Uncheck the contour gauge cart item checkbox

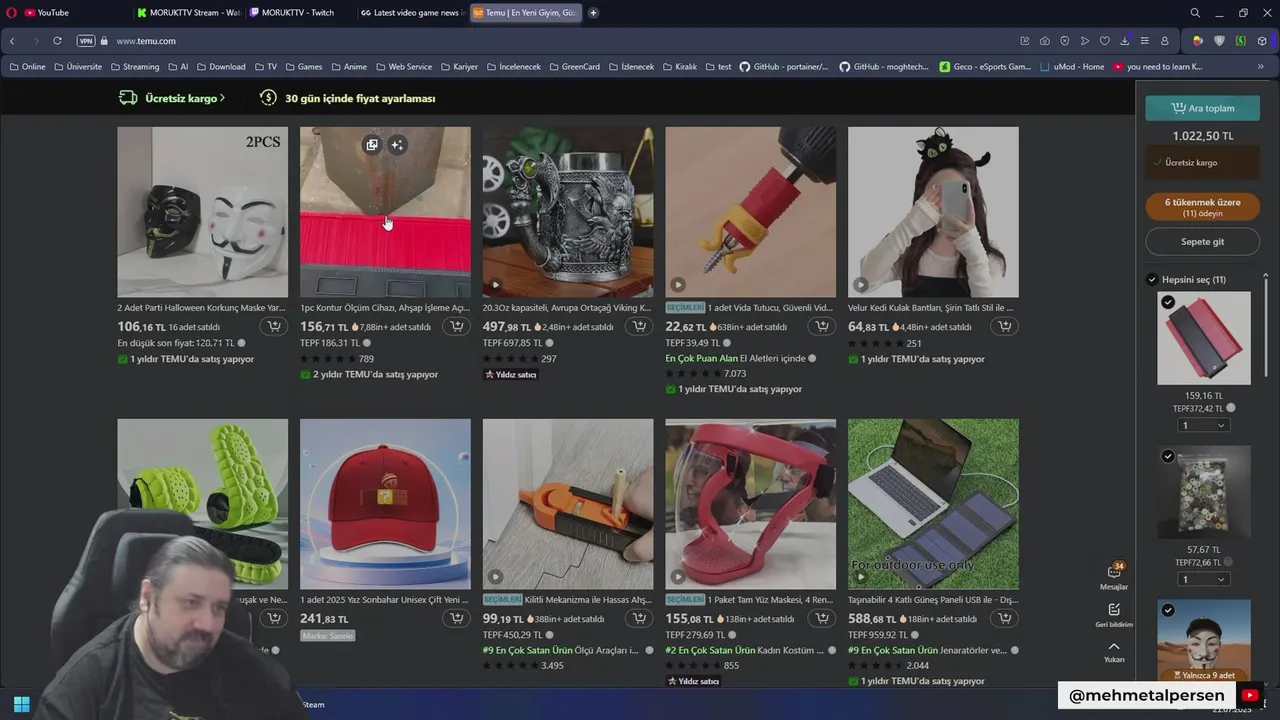pos(1168,302)
